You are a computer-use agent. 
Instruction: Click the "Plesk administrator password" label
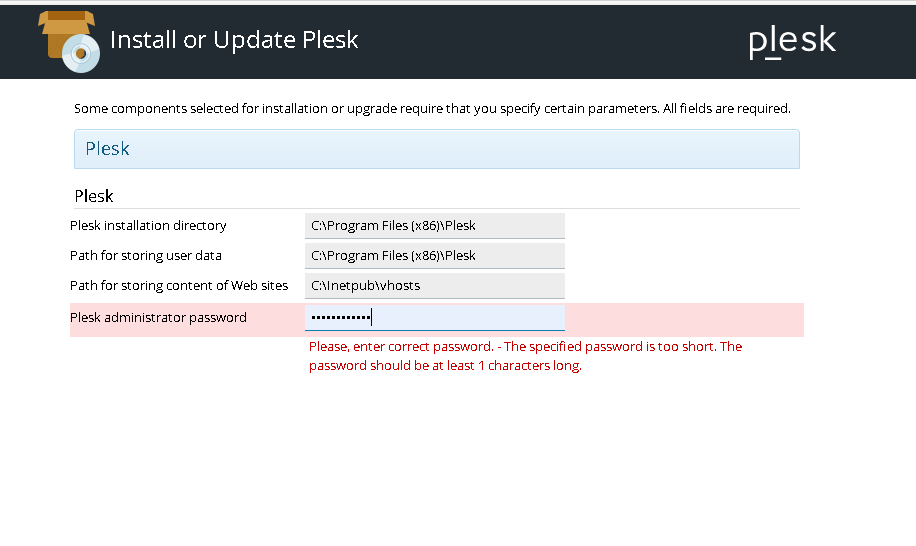click(x=158, y=318)
